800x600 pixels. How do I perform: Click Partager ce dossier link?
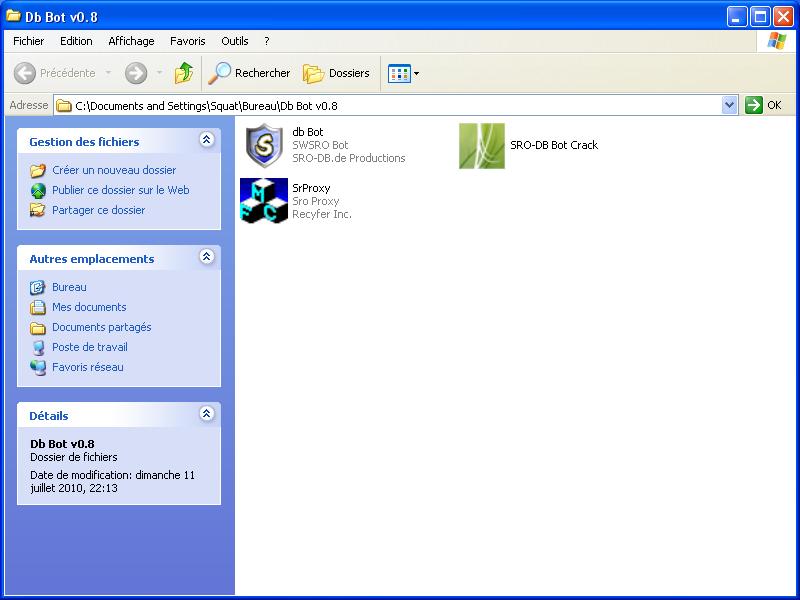[x=98, y=210]
